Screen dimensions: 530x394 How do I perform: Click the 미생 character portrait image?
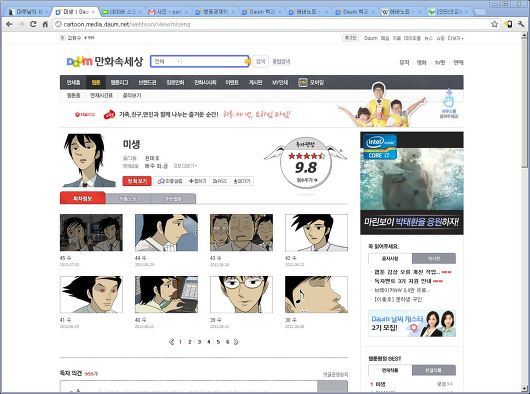click(89, 161)
